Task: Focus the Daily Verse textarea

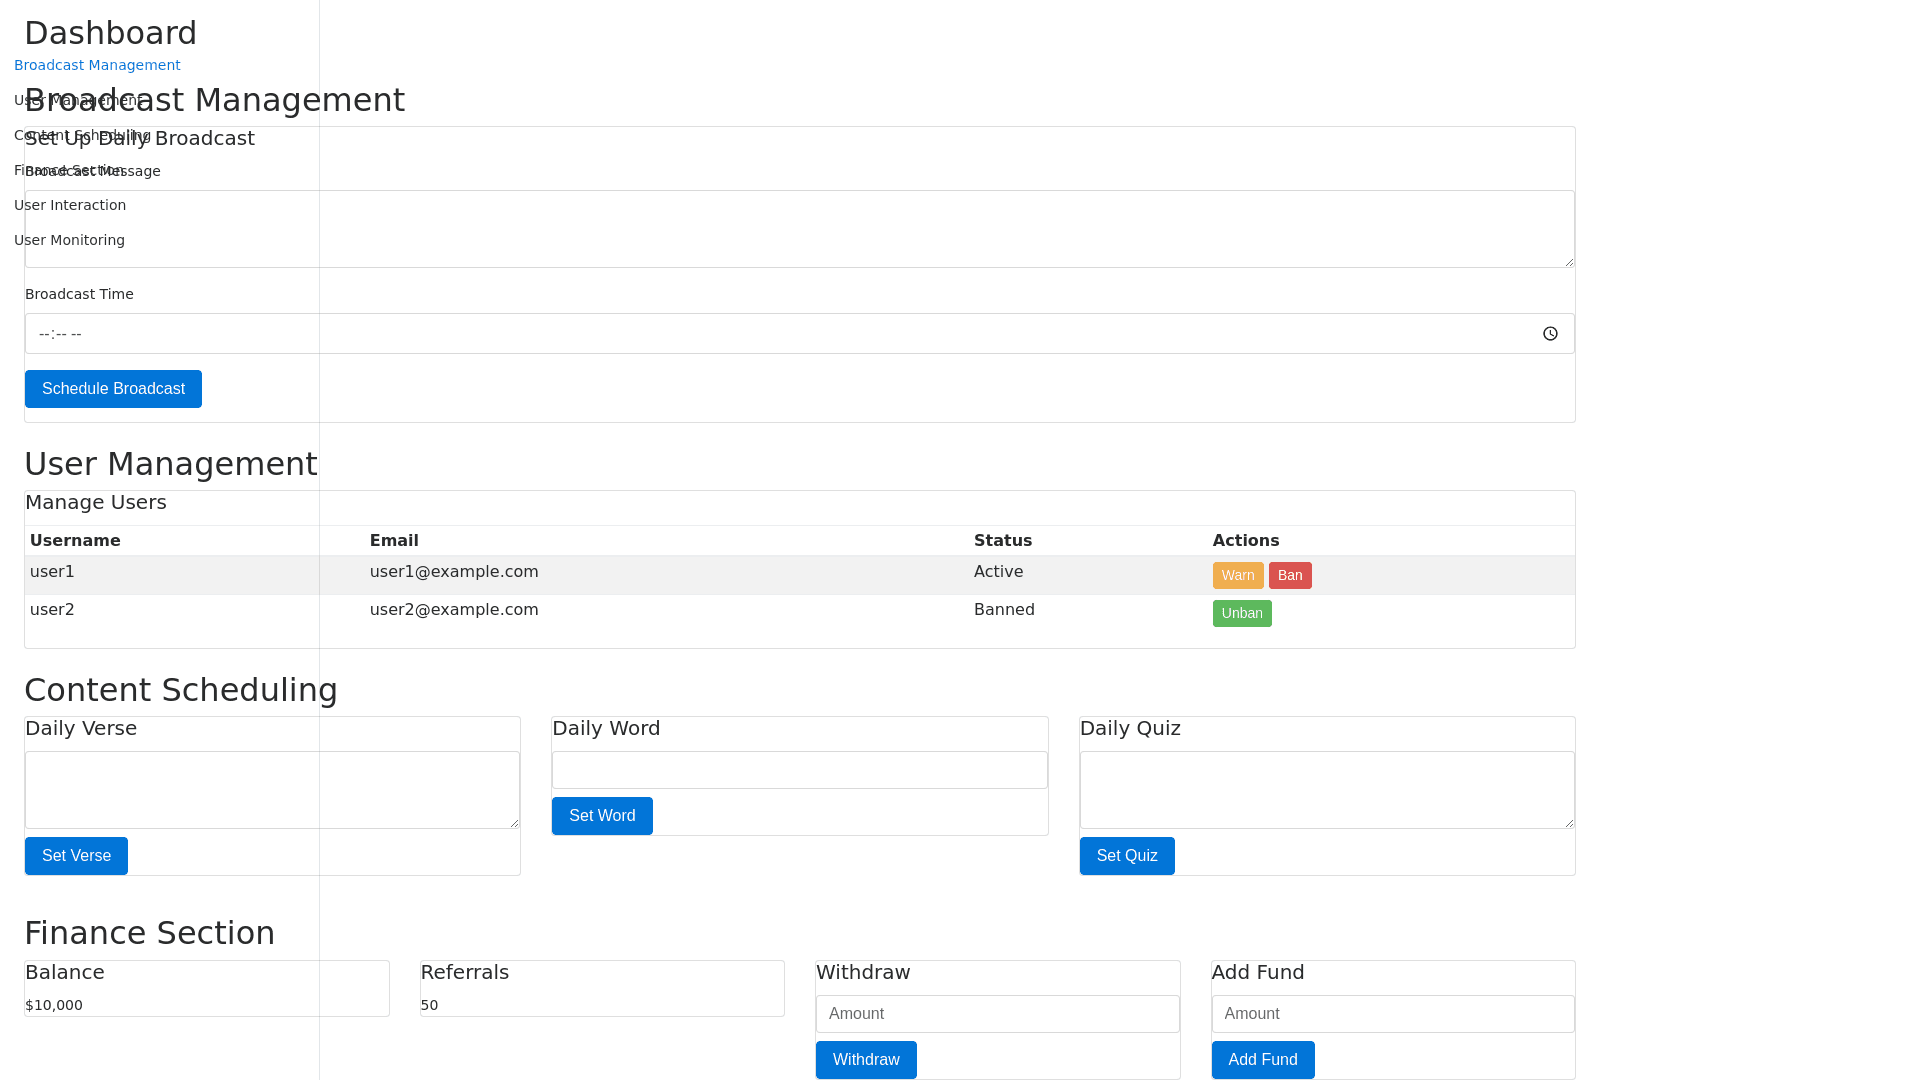Action: [272, 790]
